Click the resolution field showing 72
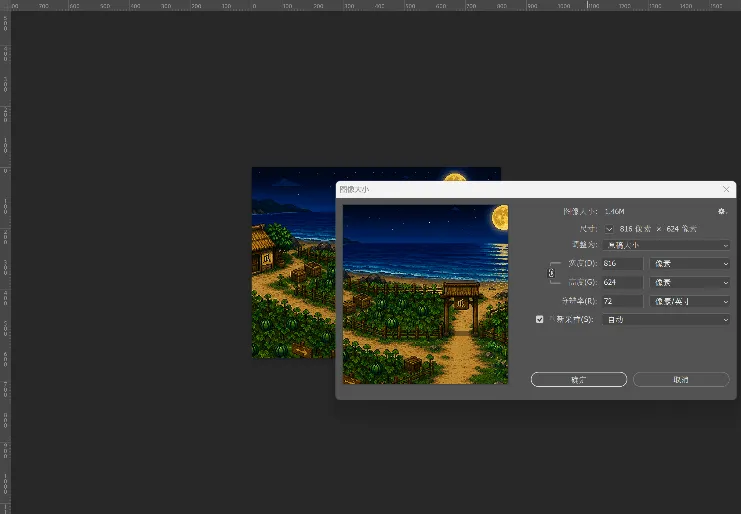 622,301
